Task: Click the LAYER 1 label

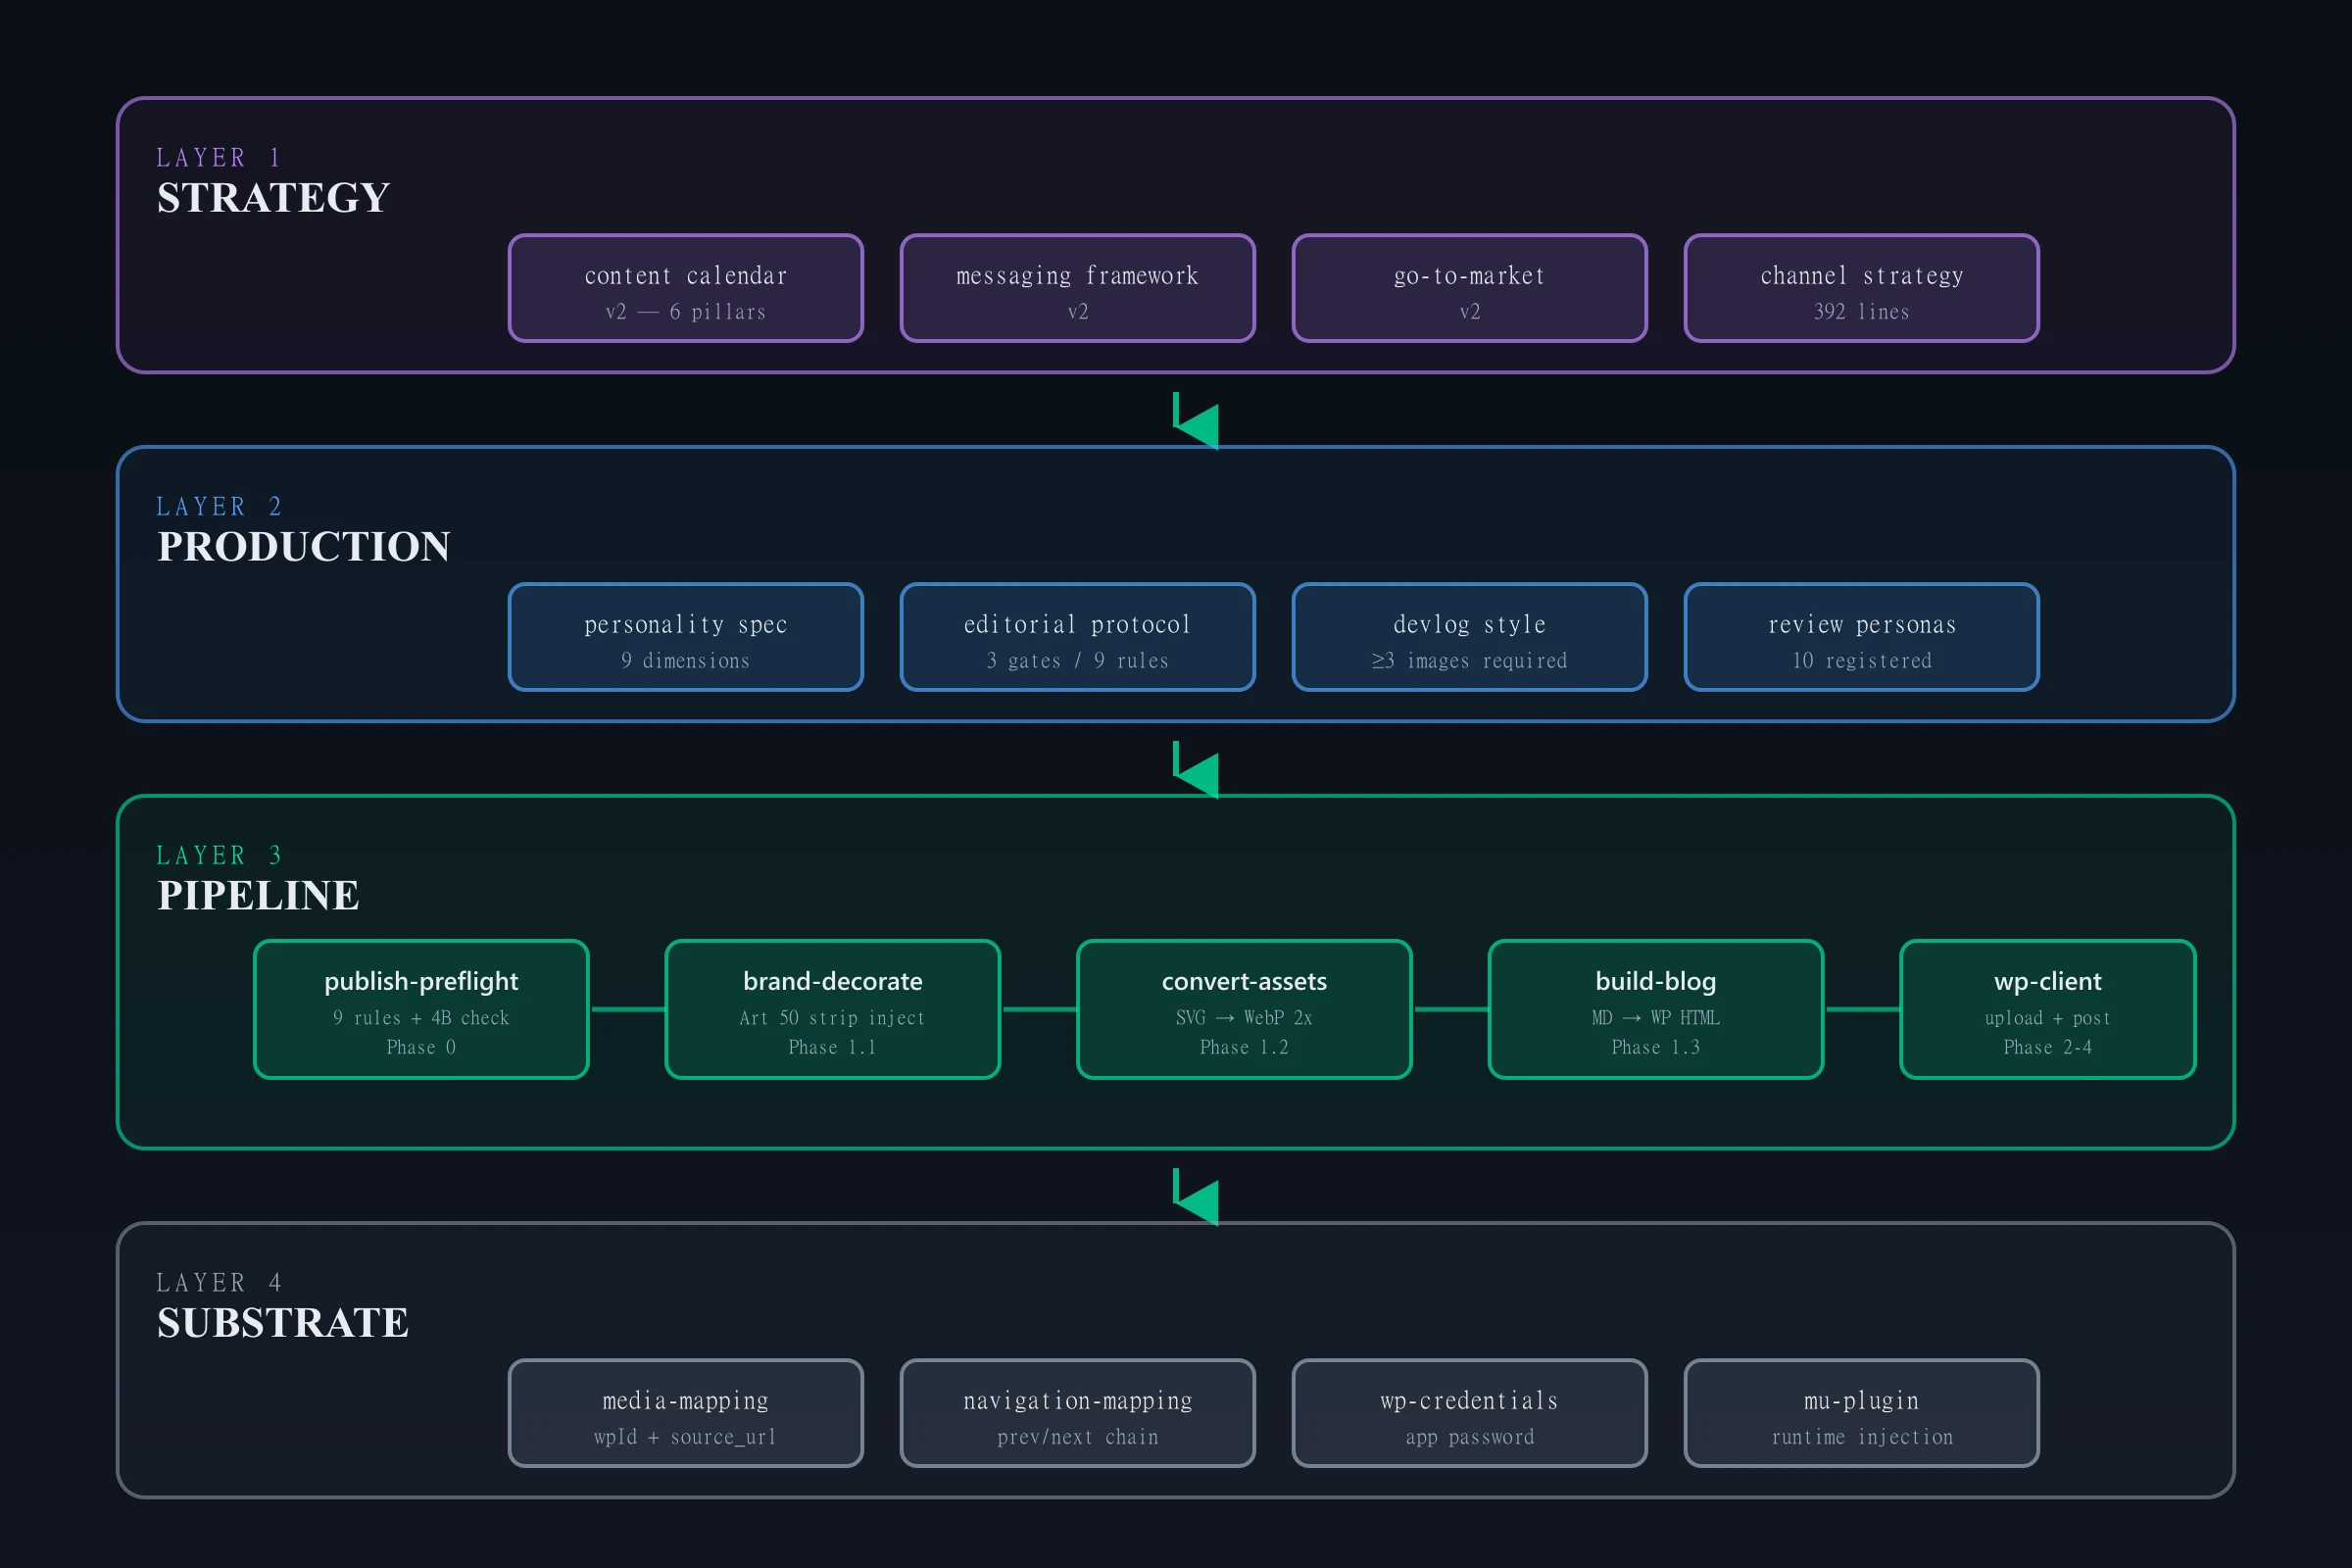Action: point(219,158)
